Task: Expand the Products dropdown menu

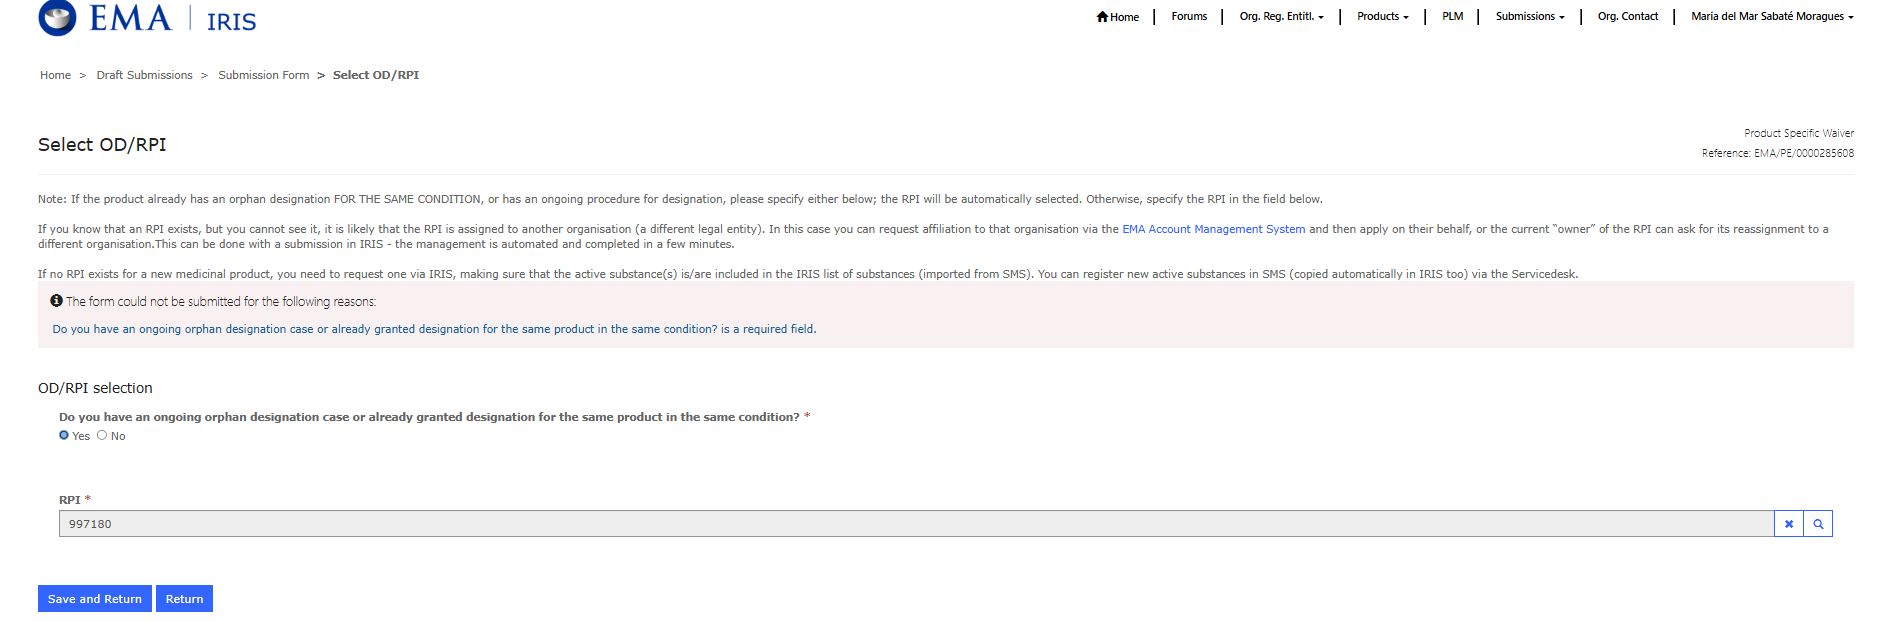Action: tap(1382, 17)
